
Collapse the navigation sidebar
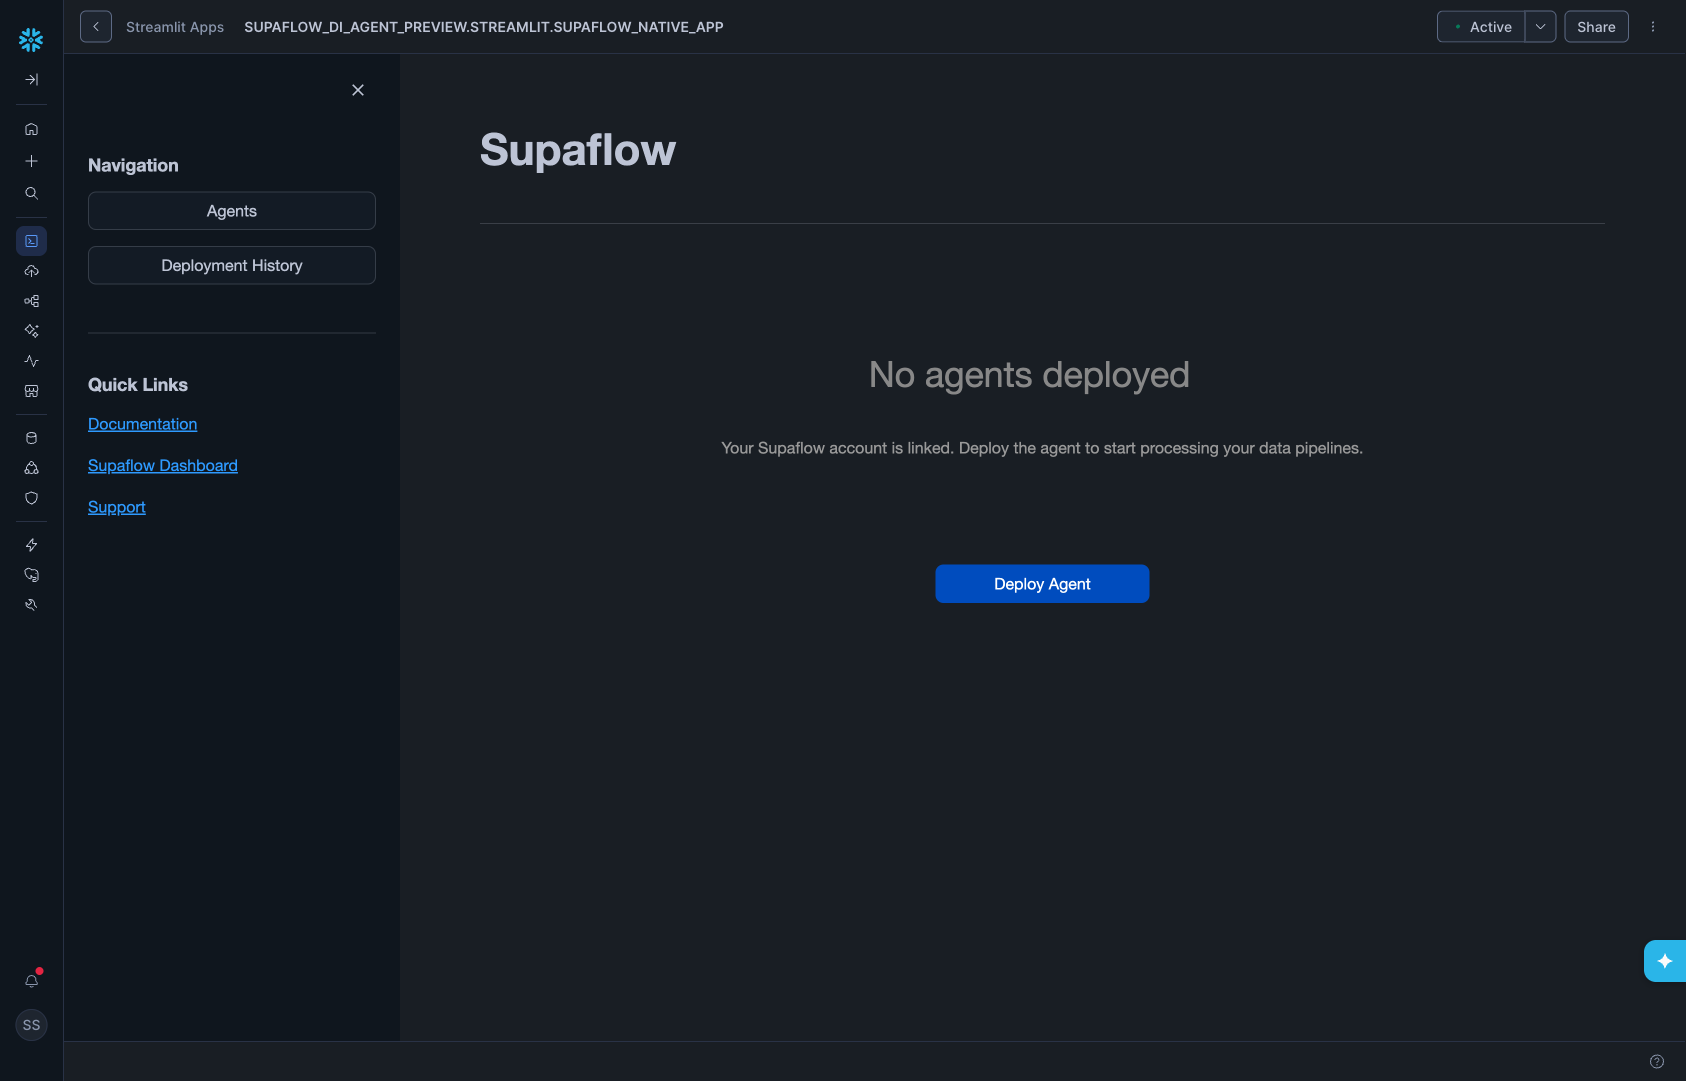tap(357, 90)
